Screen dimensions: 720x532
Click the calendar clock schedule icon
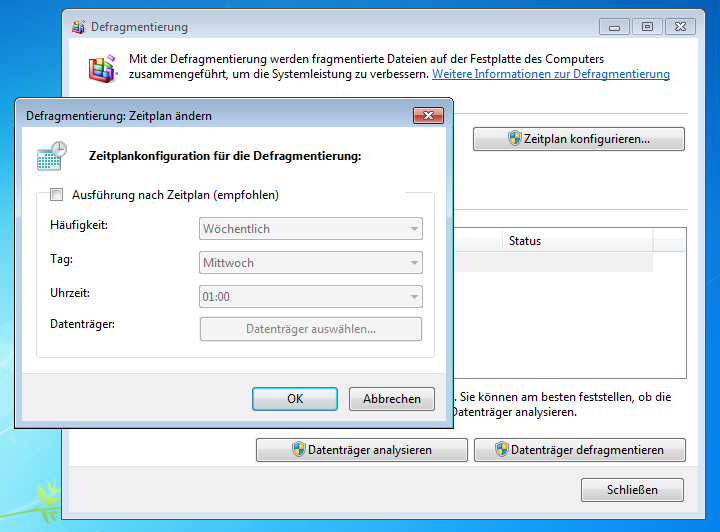click(x=52, y=156)
